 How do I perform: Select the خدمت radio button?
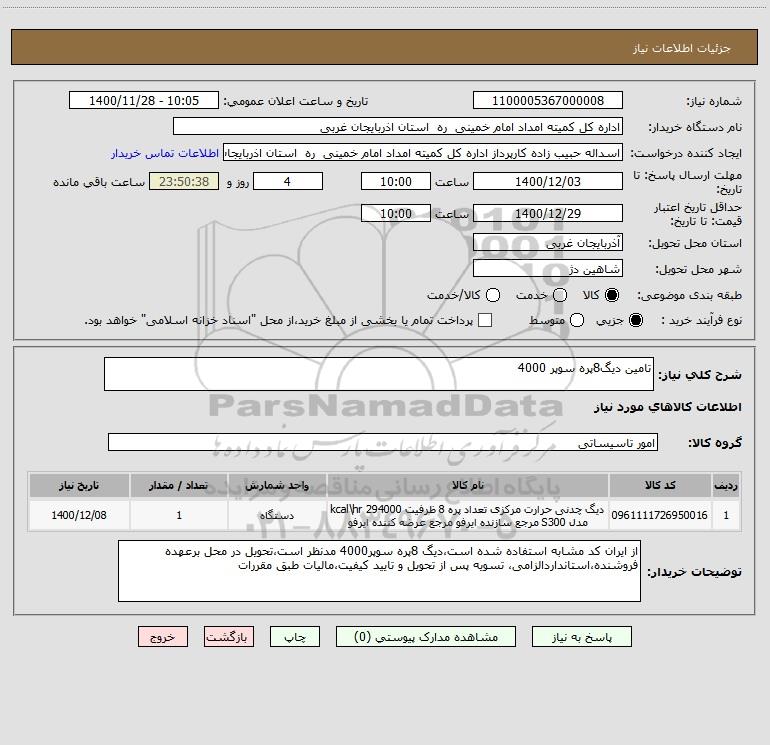(560, 295)
